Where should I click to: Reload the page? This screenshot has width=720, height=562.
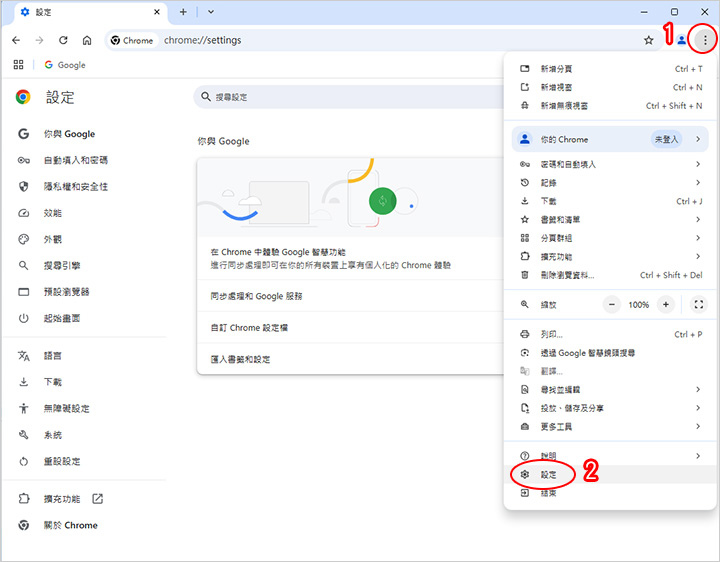coord(63,40)
